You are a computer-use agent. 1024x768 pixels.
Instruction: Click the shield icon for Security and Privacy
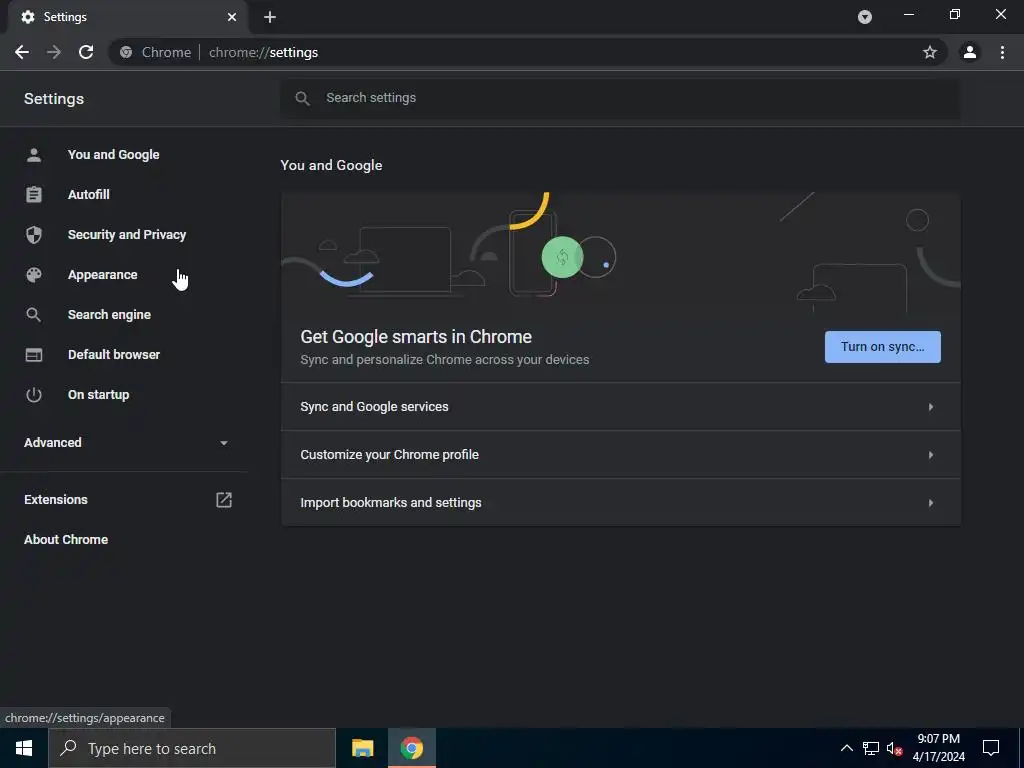coord(34,234)
